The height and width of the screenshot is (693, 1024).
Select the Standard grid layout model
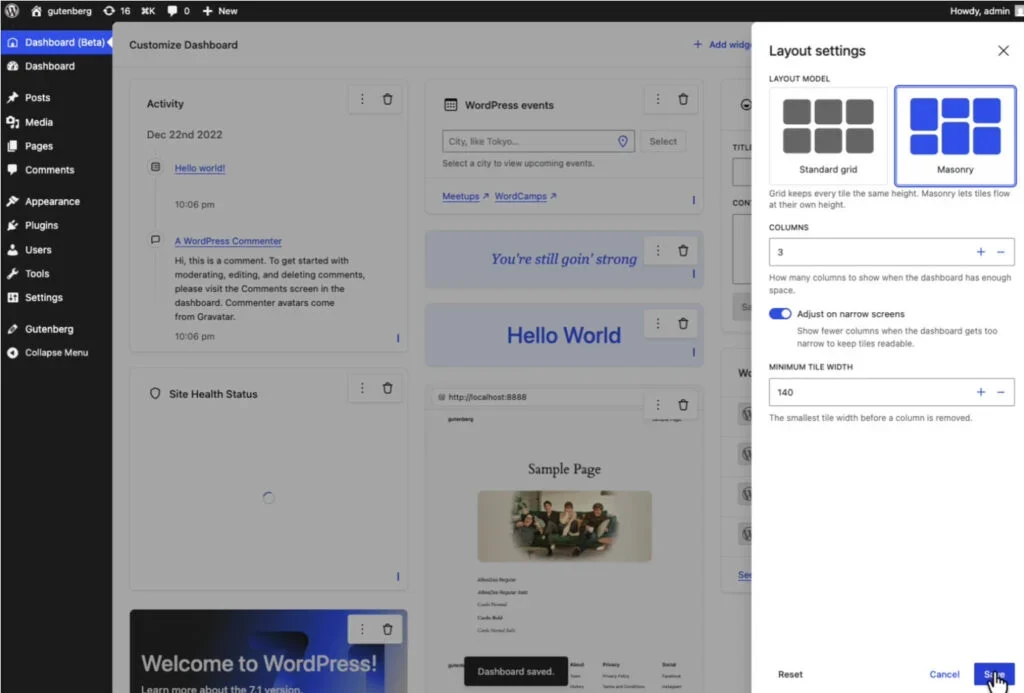(x=828, y=136)
